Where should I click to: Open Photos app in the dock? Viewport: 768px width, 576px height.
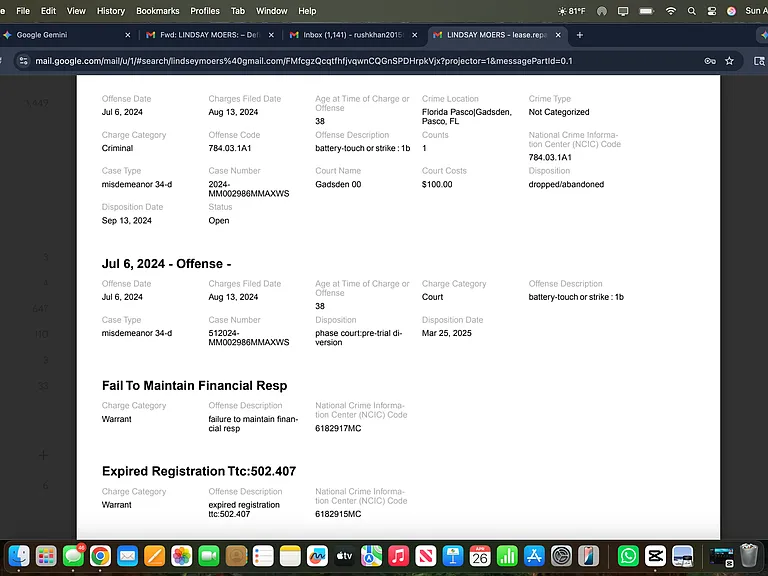point(181,556)
